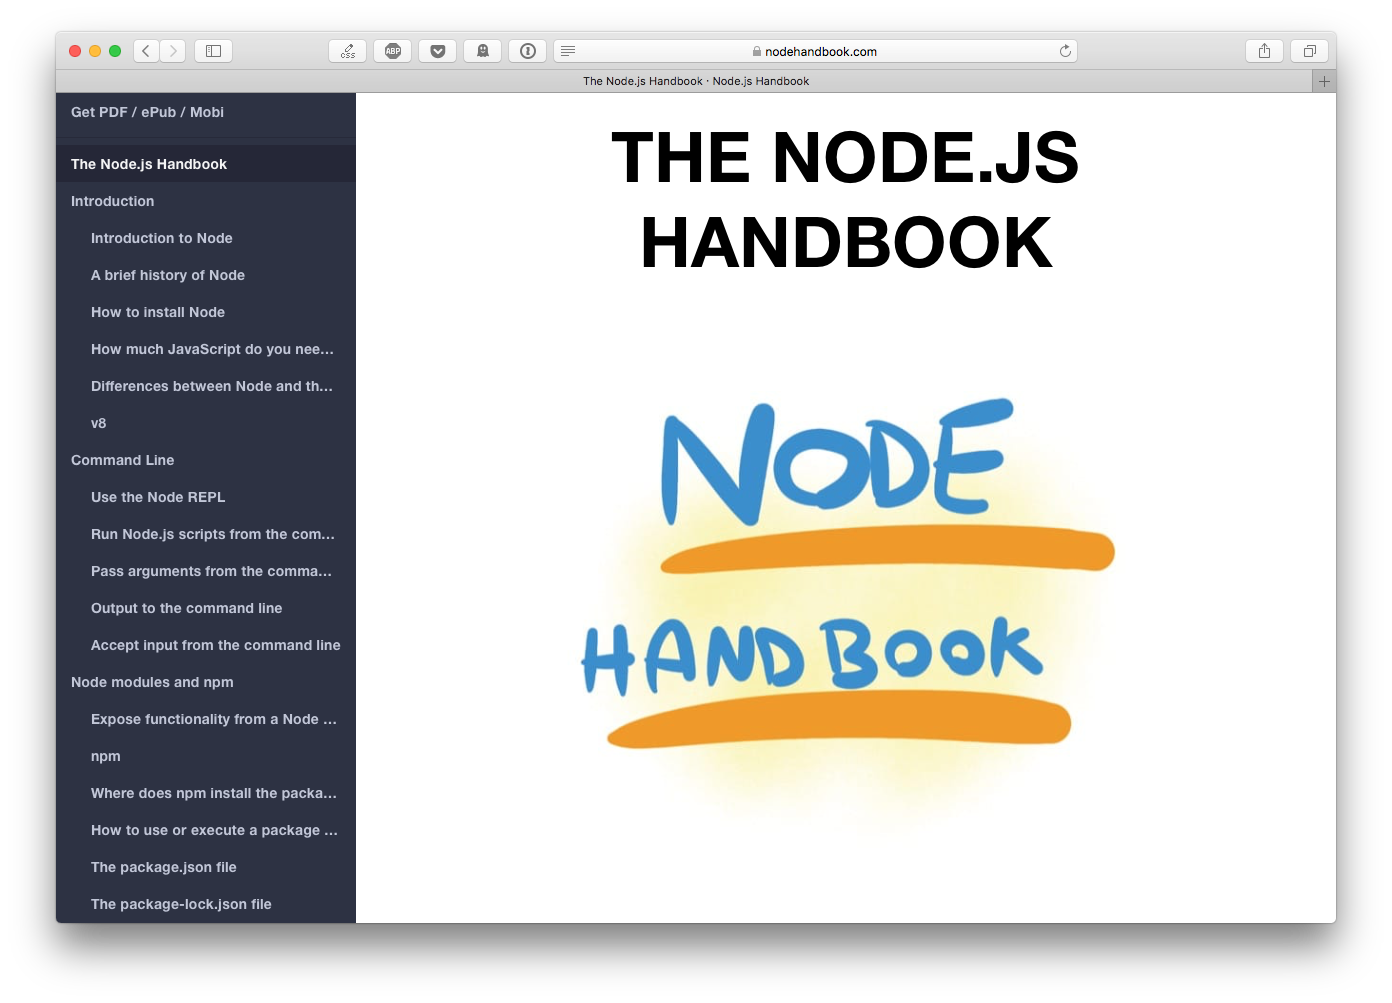Click the Get PDF / ePub / Mobi link

pyautogui.click(x=146, y=112)
